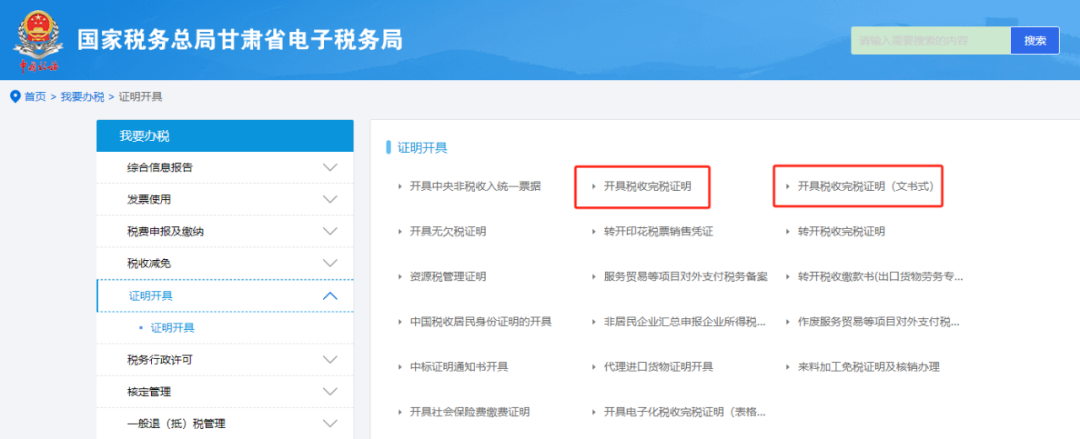This screenshot has width=1080, height=439.
Task: Click the 证明开具 section heading
Action: (422, 147)
